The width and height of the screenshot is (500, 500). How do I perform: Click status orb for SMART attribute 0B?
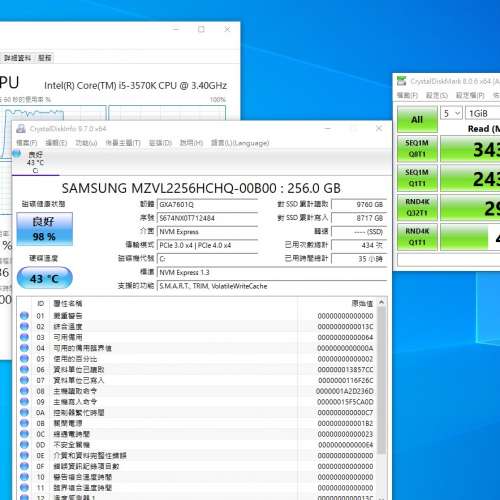click(24, 423)
